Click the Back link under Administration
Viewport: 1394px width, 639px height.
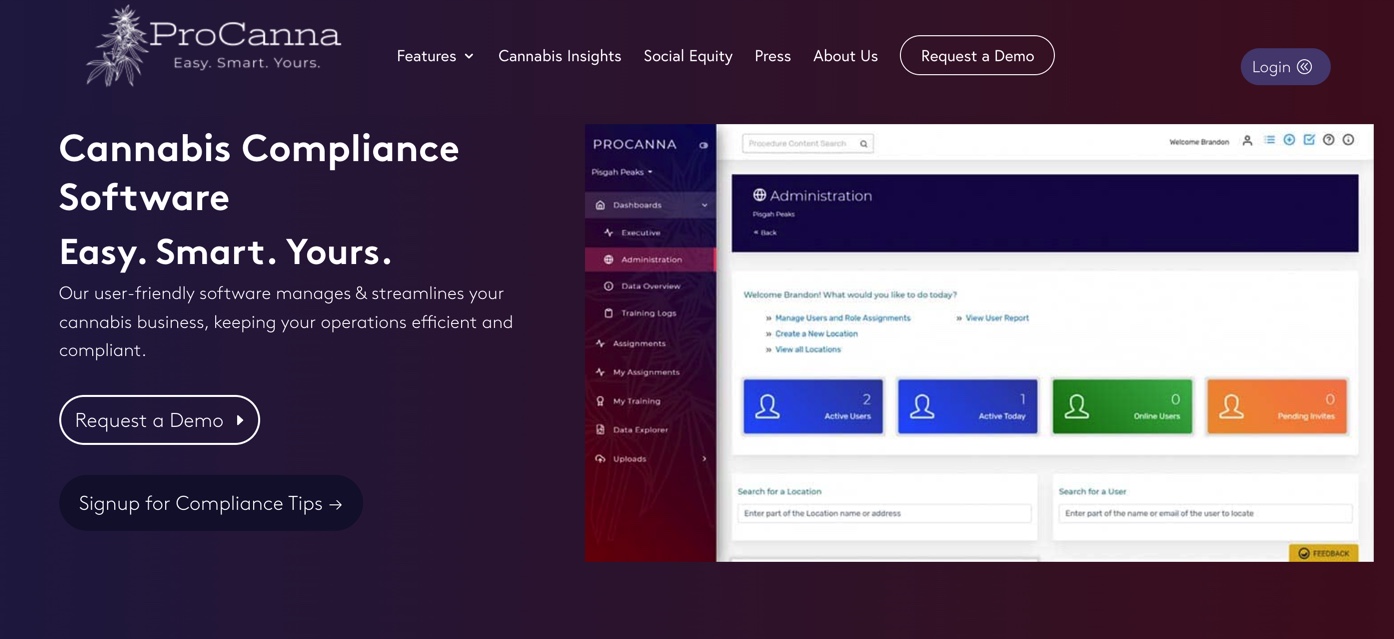coord(765,233)
